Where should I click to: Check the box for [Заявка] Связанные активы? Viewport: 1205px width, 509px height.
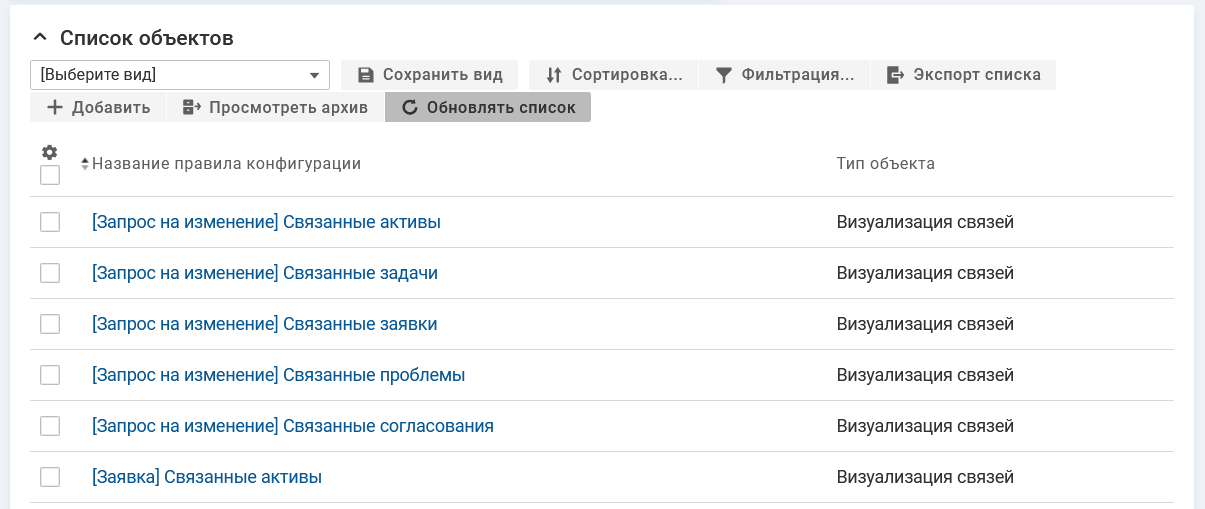point(50,477)
